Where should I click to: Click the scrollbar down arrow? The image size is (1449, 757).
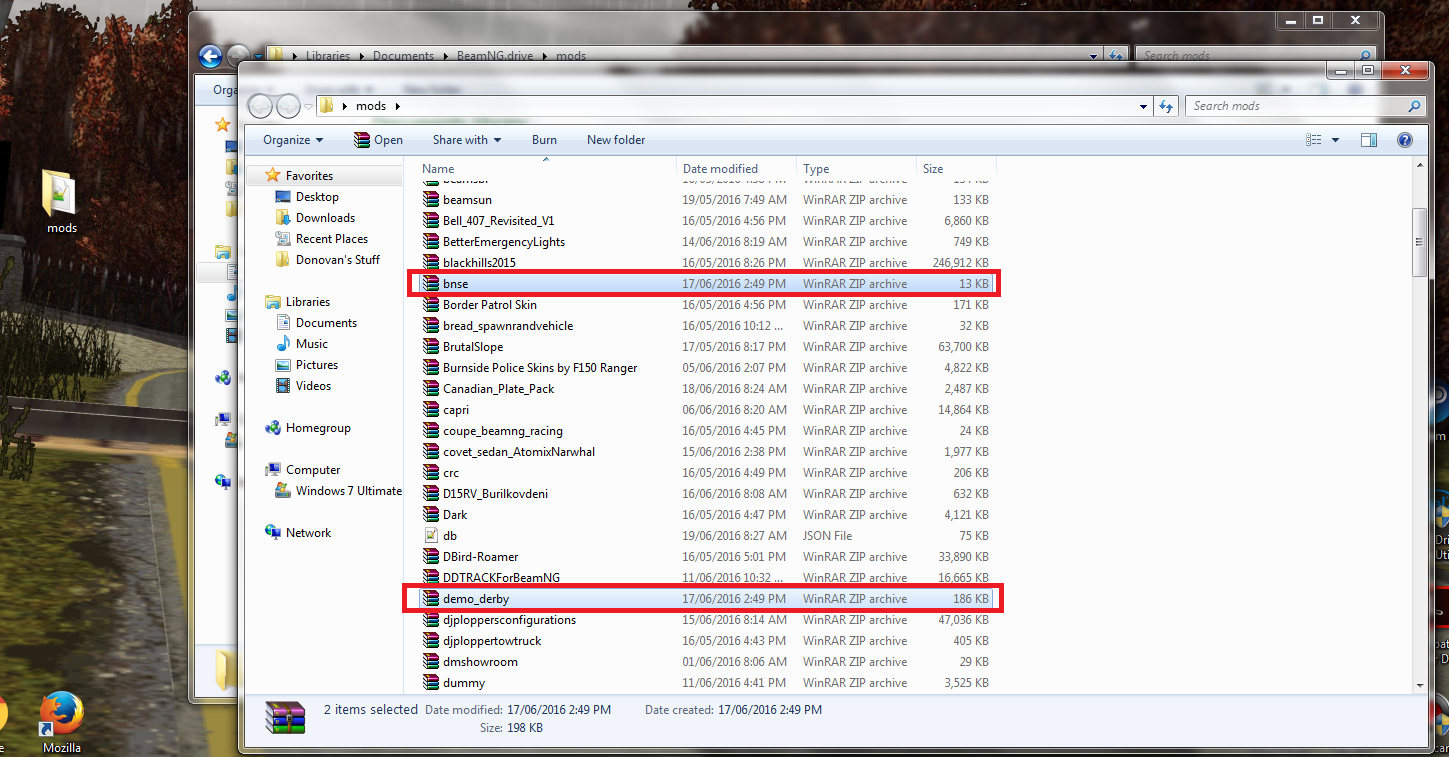[1419, 685]
